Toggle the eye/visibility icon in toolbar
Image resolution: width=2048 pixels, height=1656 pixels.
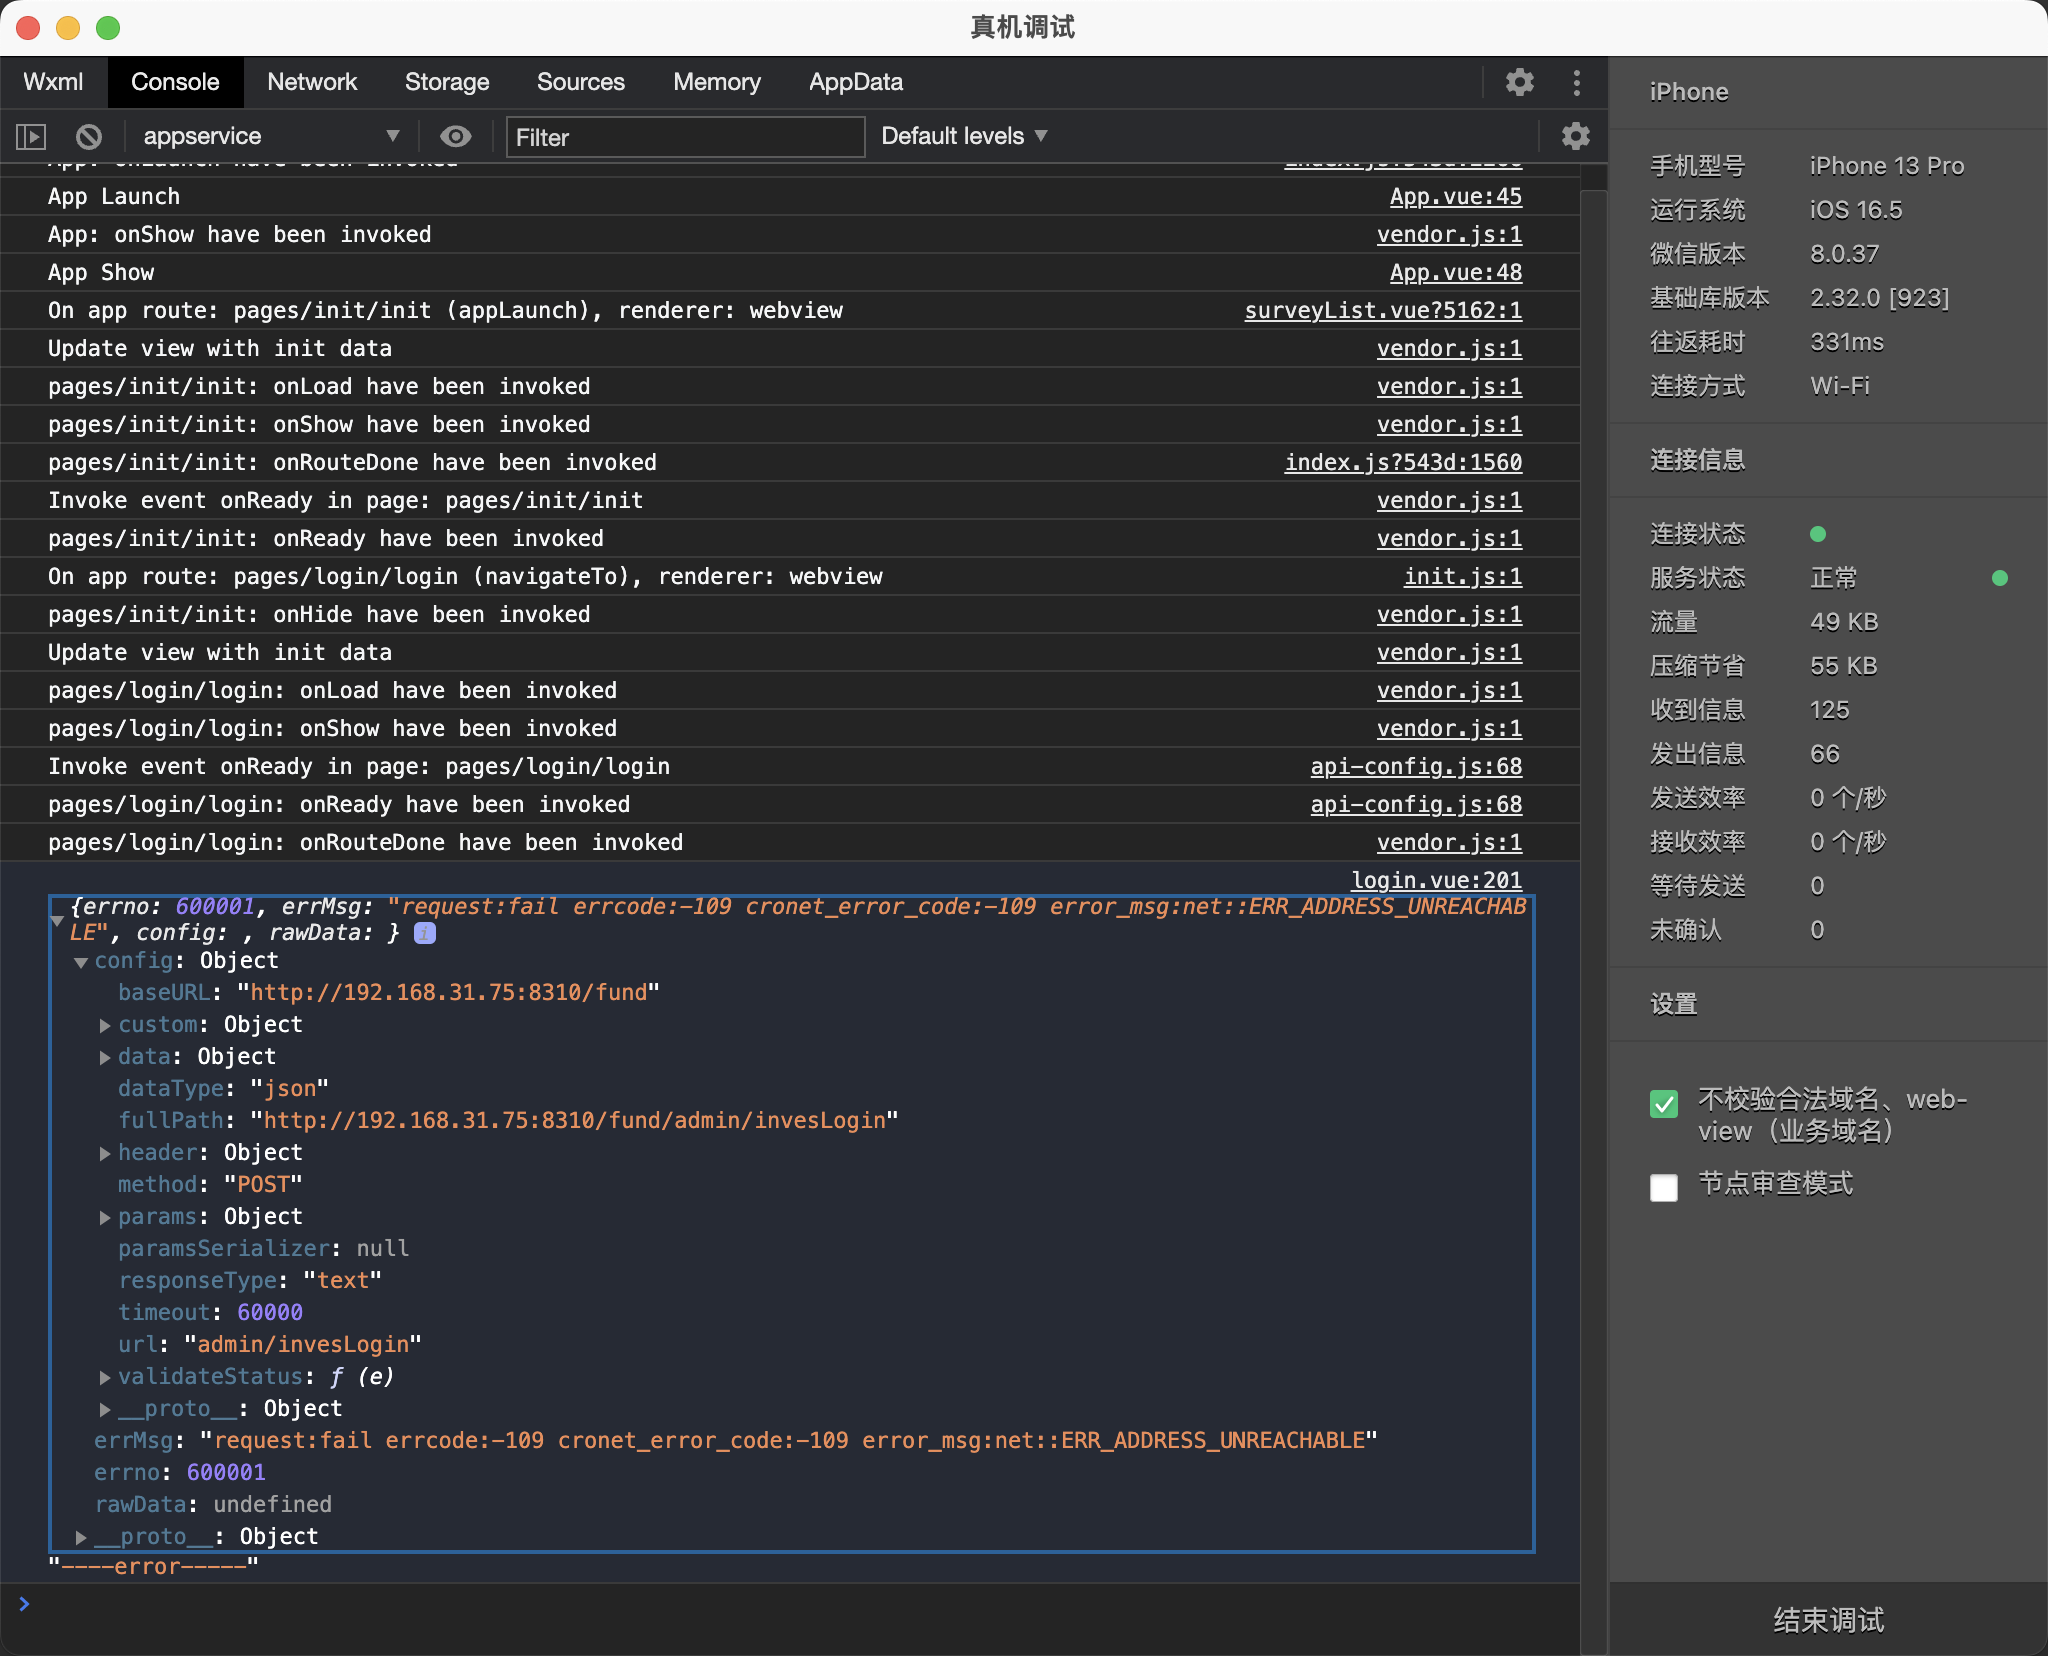[x=453, y=135]
